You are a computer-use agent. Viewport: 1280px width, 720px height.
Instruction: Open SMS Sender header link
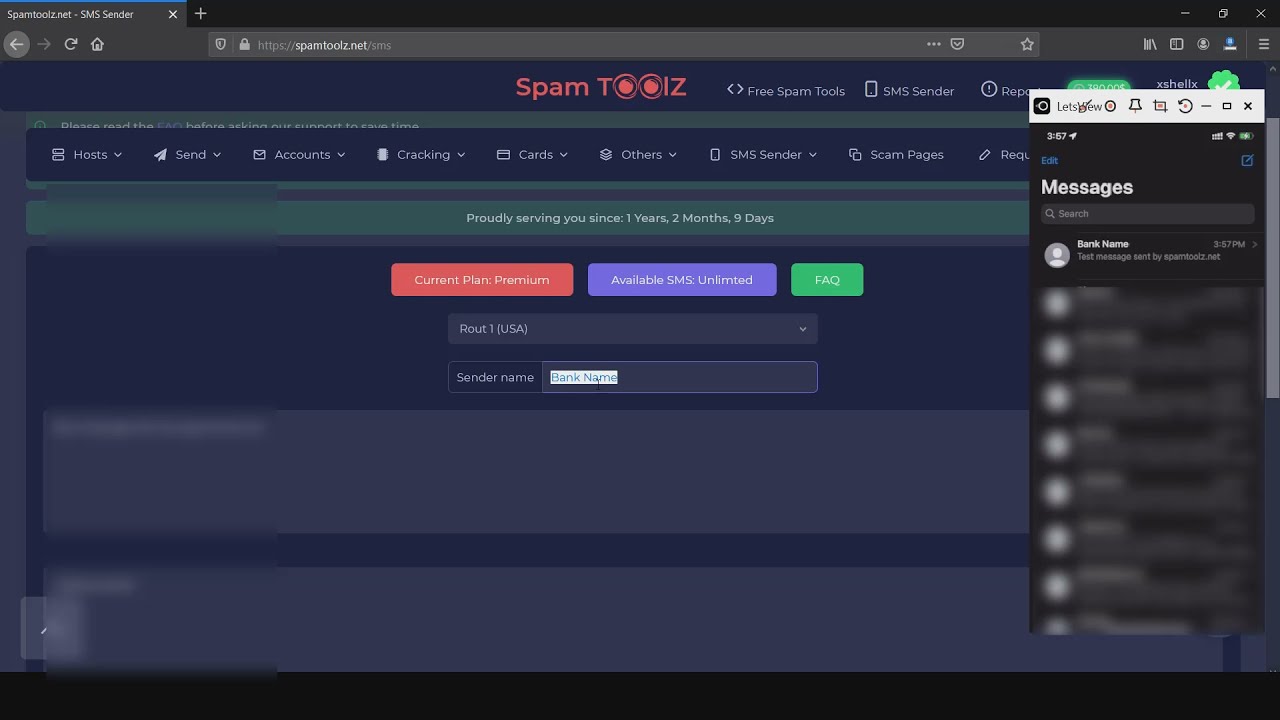pos(909,90)
